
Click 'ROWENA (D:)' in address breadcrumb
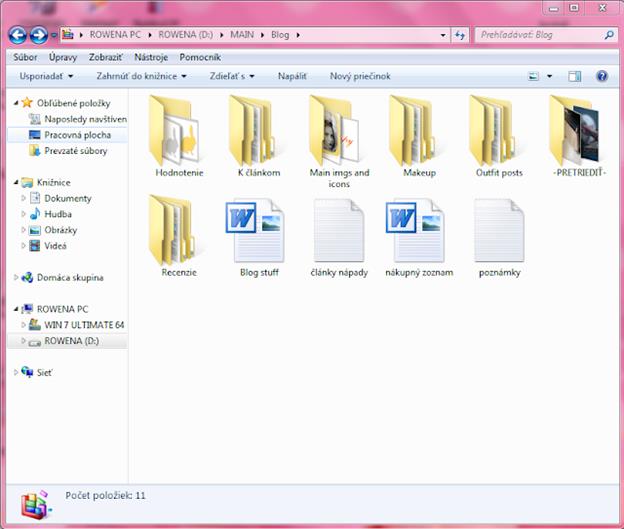[185, 35]
